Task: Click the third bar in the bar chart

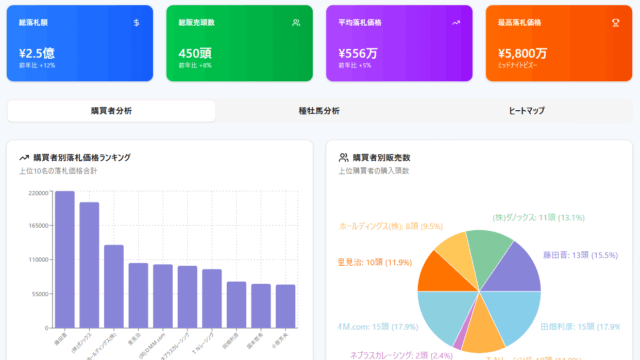Action: point(114,287)
